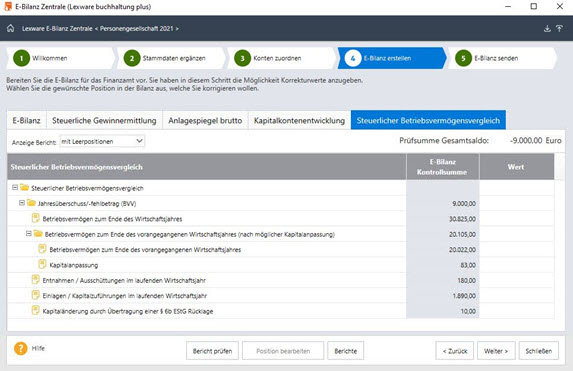Click the Prüfsumme Gesamtsaldo value -9.000,00

tap(526, 140)
